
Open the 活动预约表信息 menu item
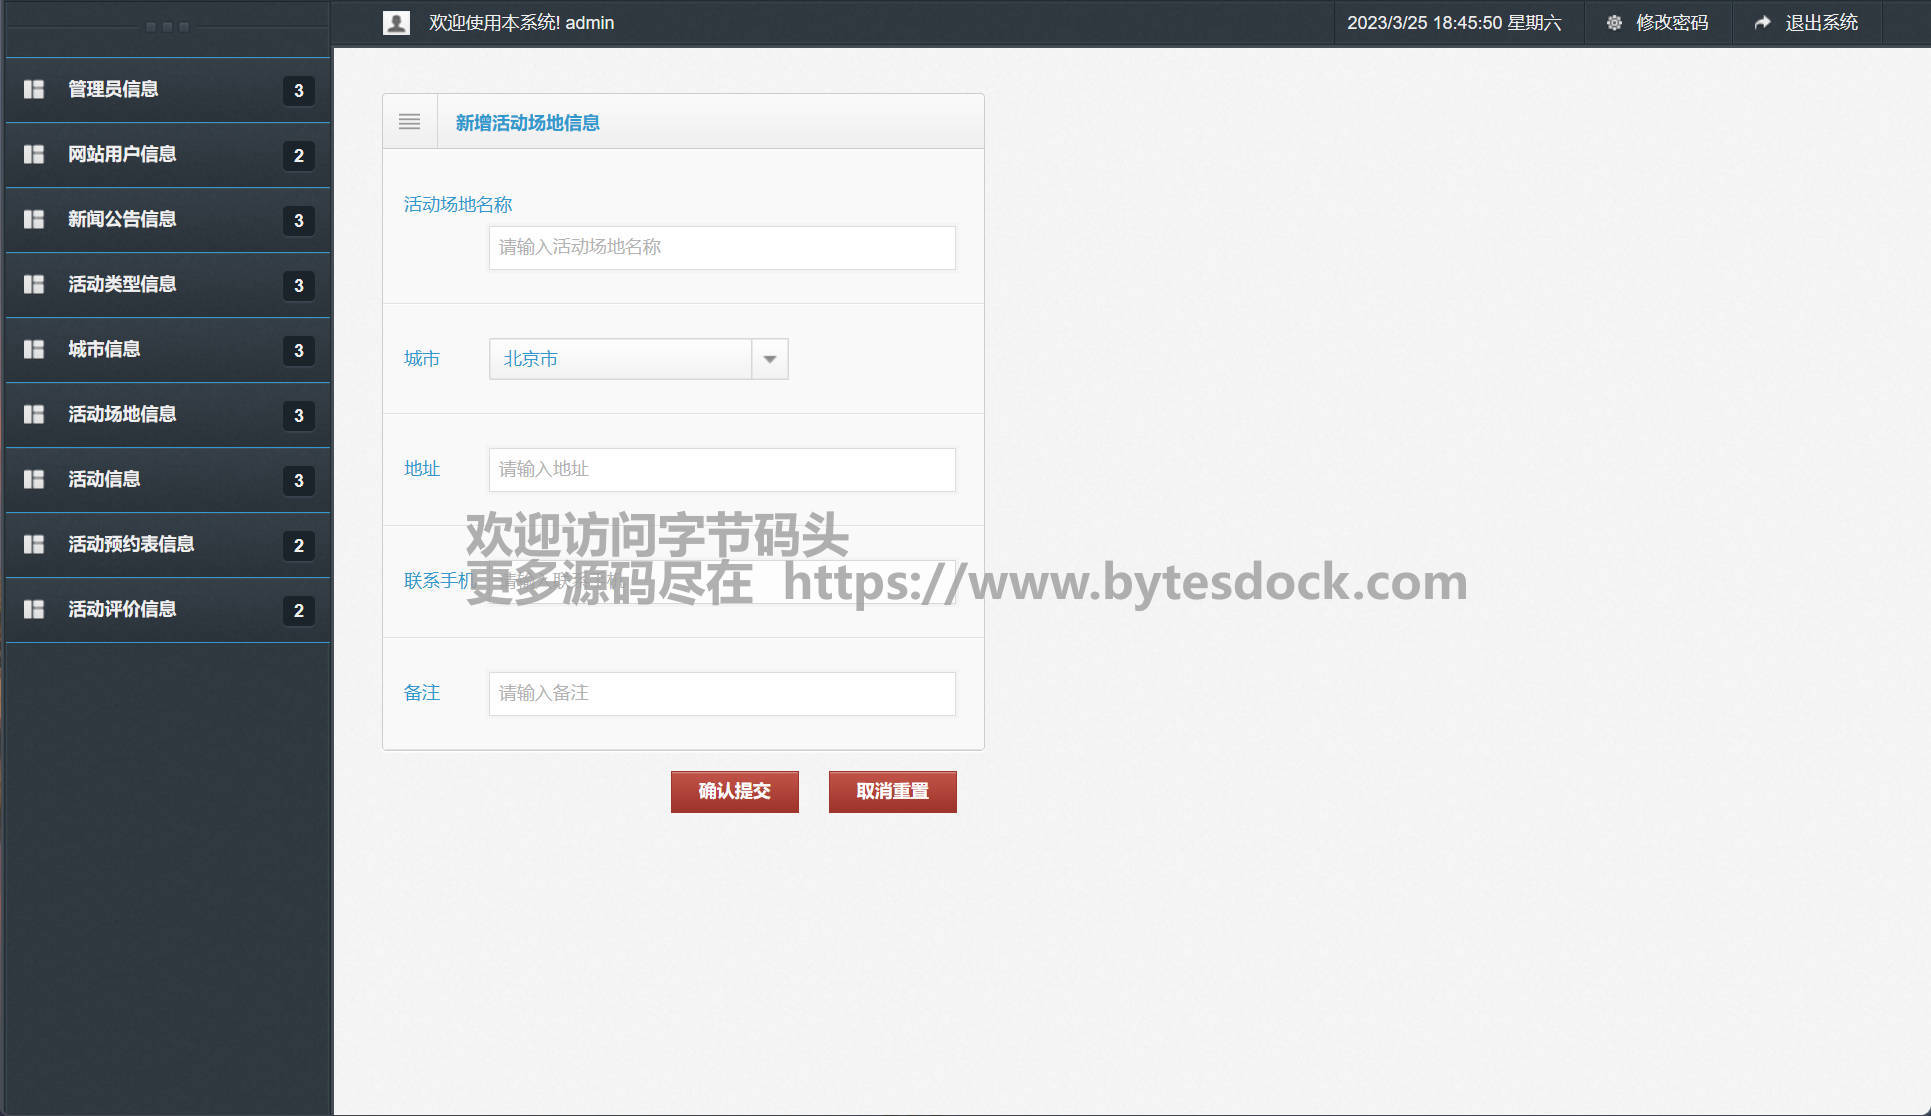tap(131, 544)
